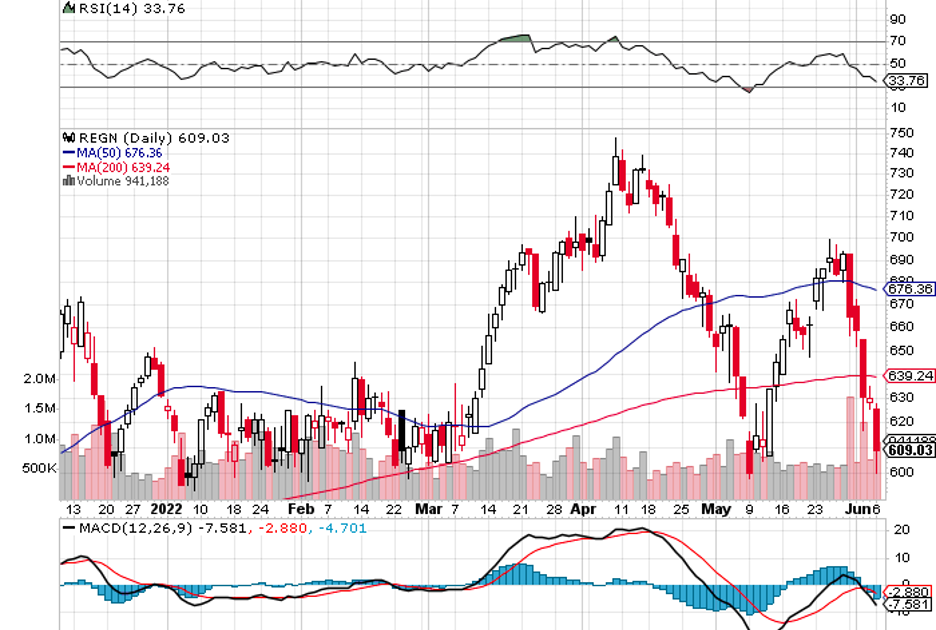
Task: Click the 2022 year label on the date axis
Action: [x=167, y=509]
